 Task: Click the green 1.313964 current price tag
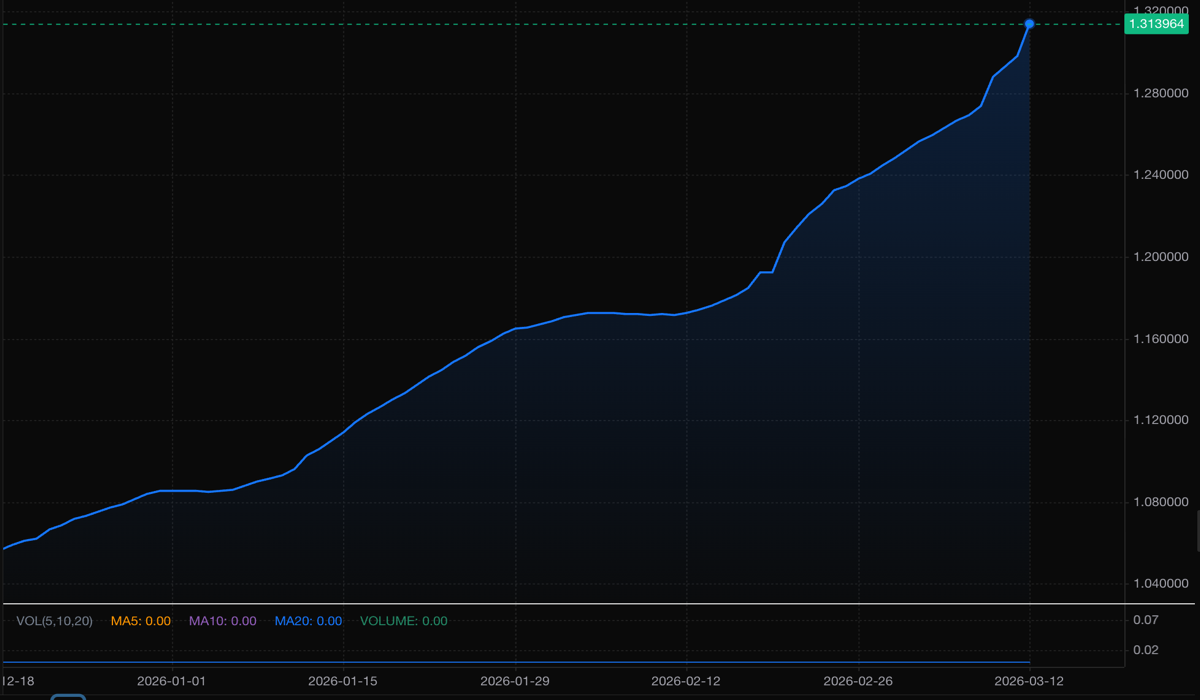(x=1155, y=24)
